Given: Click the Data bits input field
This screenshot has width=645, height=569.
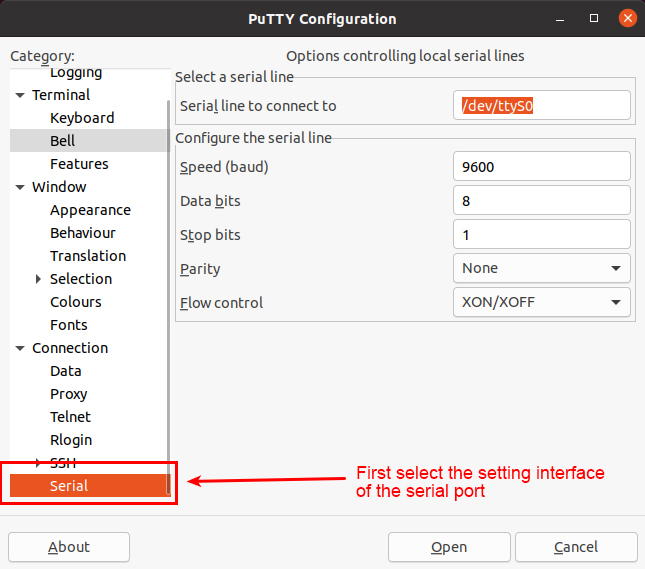Looking at the screenshot, I should click(x=541, y=201).
